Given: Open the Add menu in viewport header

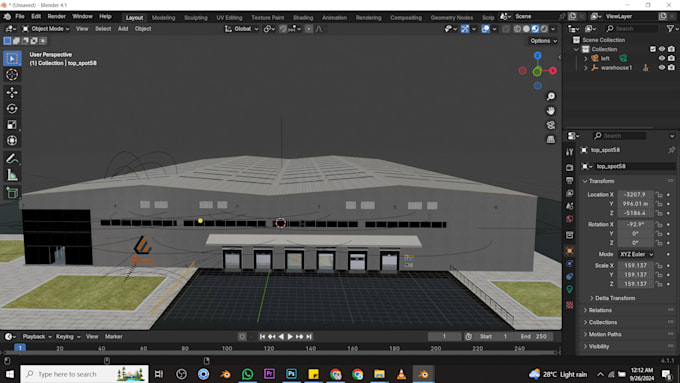Looking at the screenshot, I should (123, 29).
